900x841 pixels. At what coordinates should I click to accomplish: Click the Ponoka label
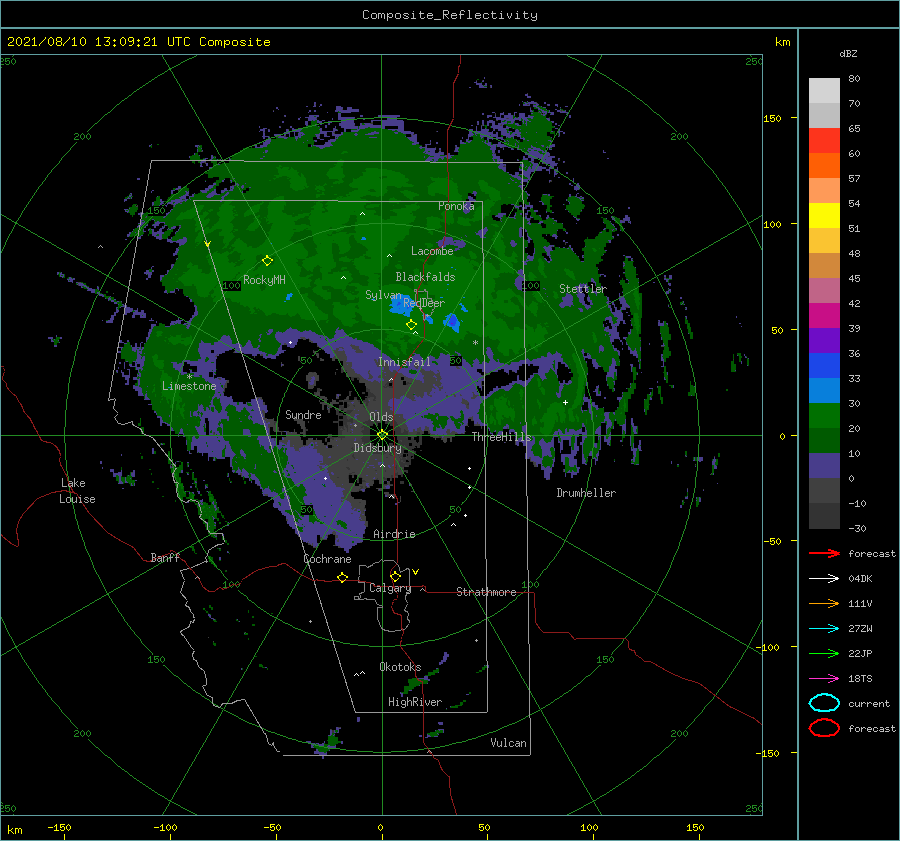(456, 206)
